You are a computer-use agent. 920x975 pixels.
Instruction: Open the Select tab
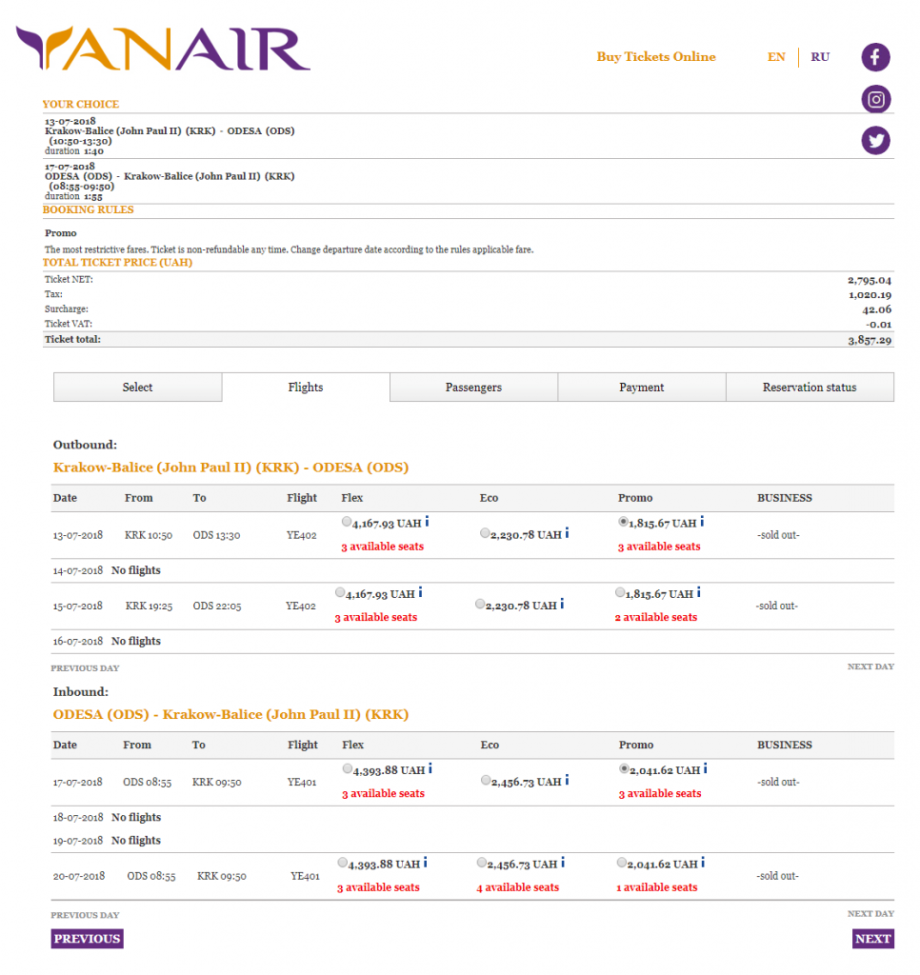[137, 388]
